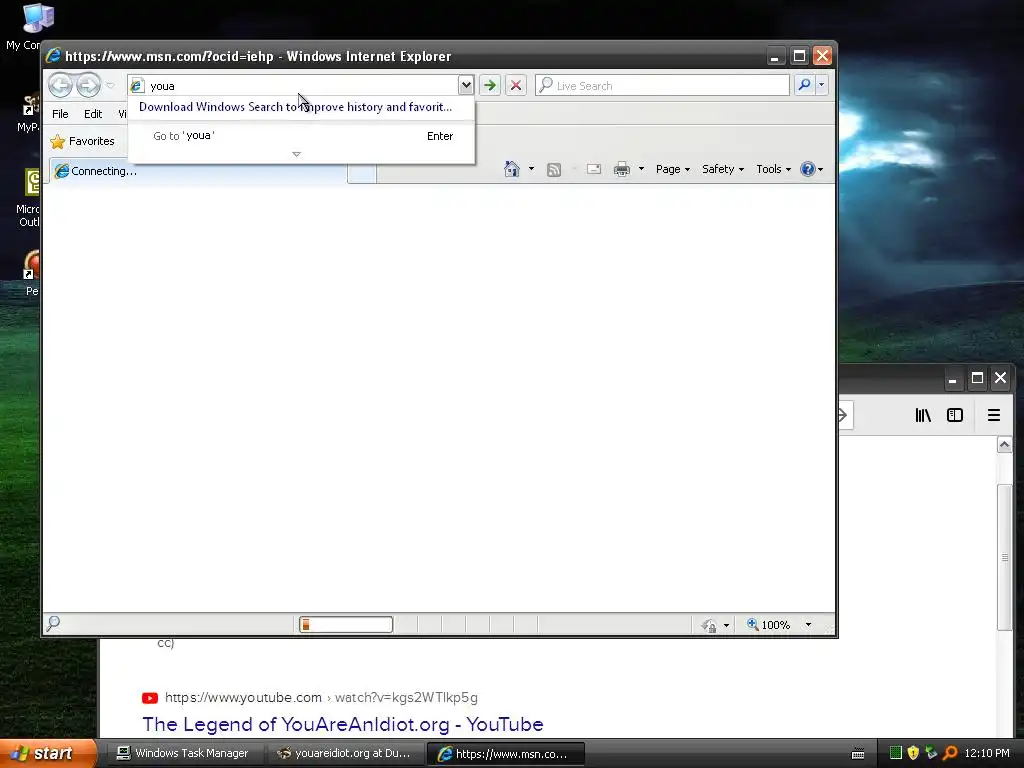Click the Print icon
The height and width of the screenshot is (768, 1024).
click(622, 169)
